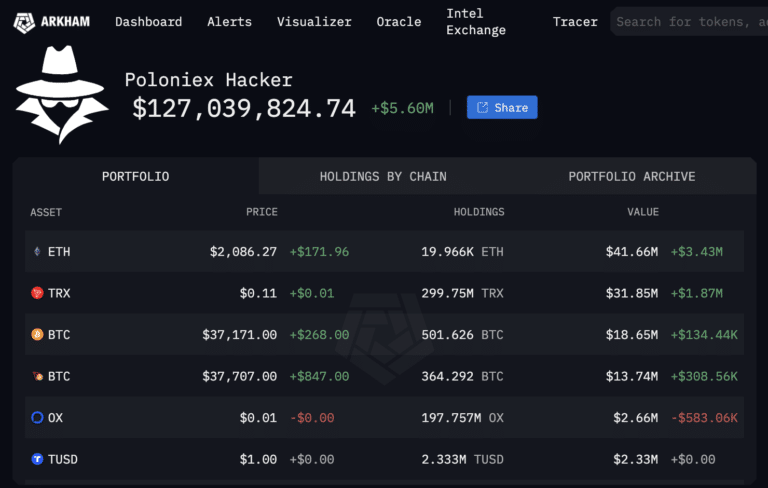The image size is (768, 488).
Task: Click the OX asset name
Action: [55, 418]
